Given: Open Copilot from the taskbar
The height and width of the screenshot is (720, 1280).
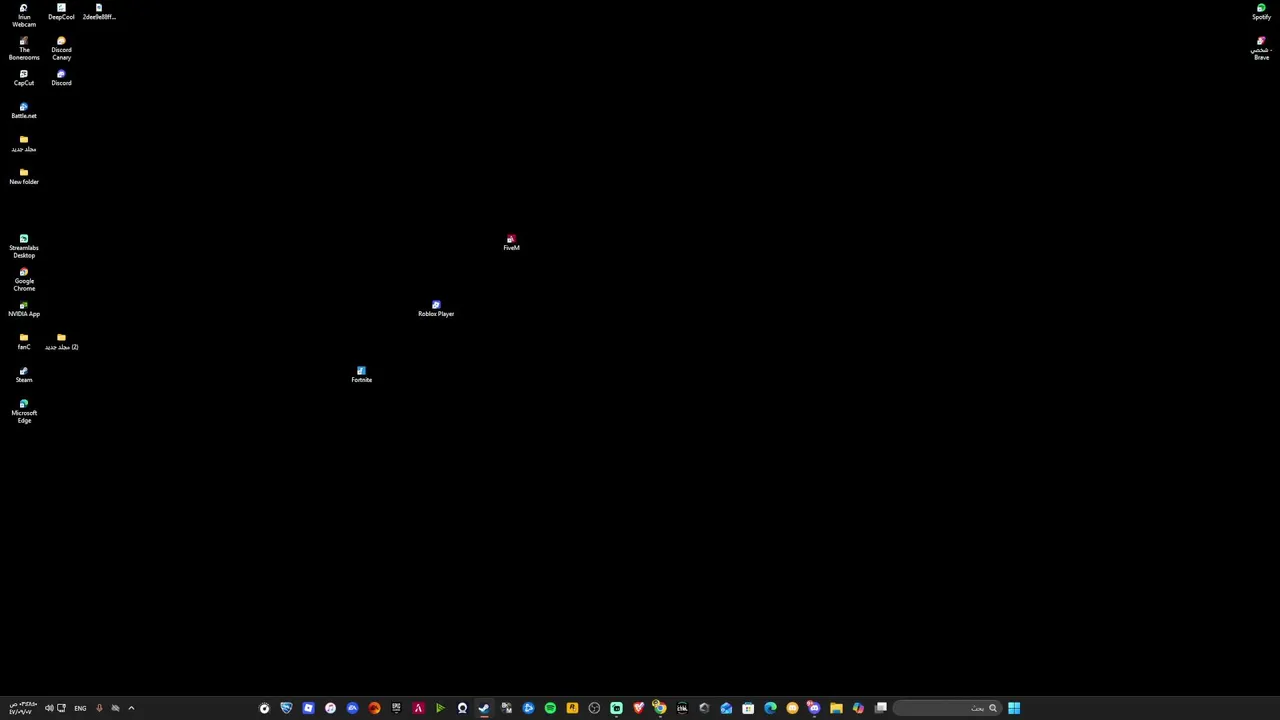Looking at the screenshot, I should coord(858,708).
